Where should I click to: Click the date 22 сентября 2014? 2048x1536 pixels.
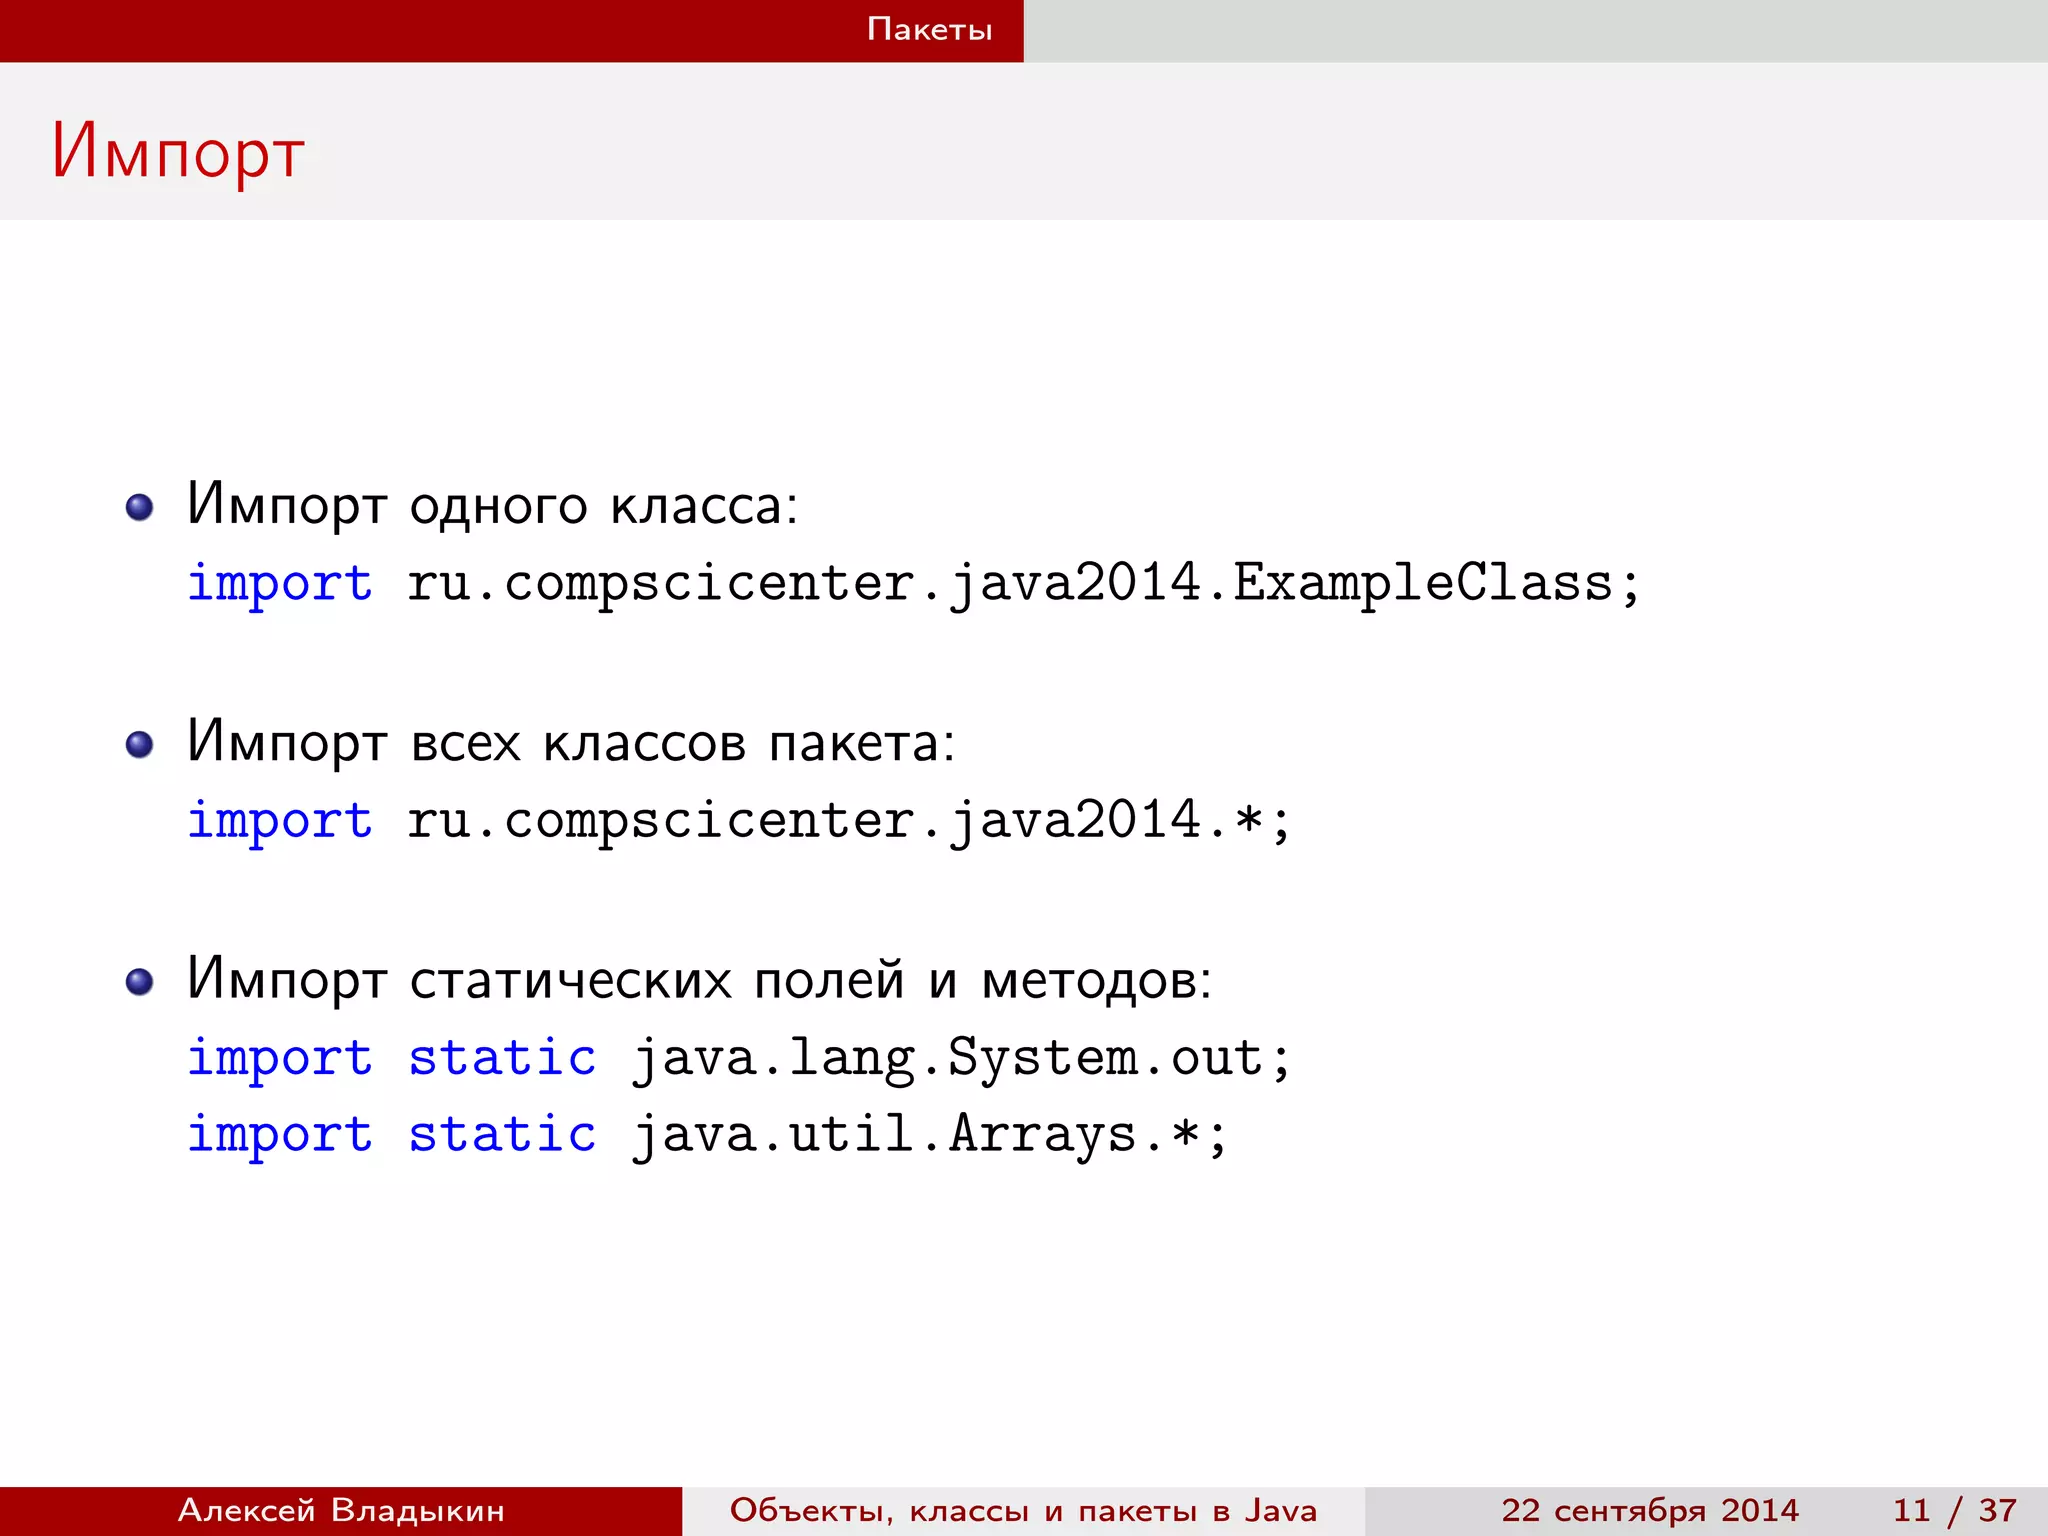coord(1650,1510)
